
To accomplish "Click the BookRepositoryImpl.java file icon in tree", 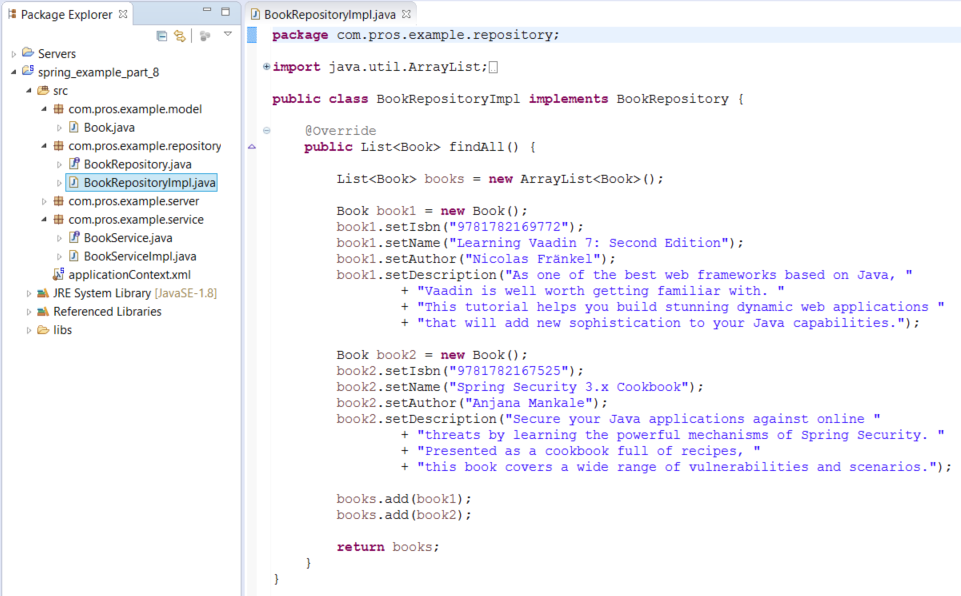I will (x=74, y=182).
